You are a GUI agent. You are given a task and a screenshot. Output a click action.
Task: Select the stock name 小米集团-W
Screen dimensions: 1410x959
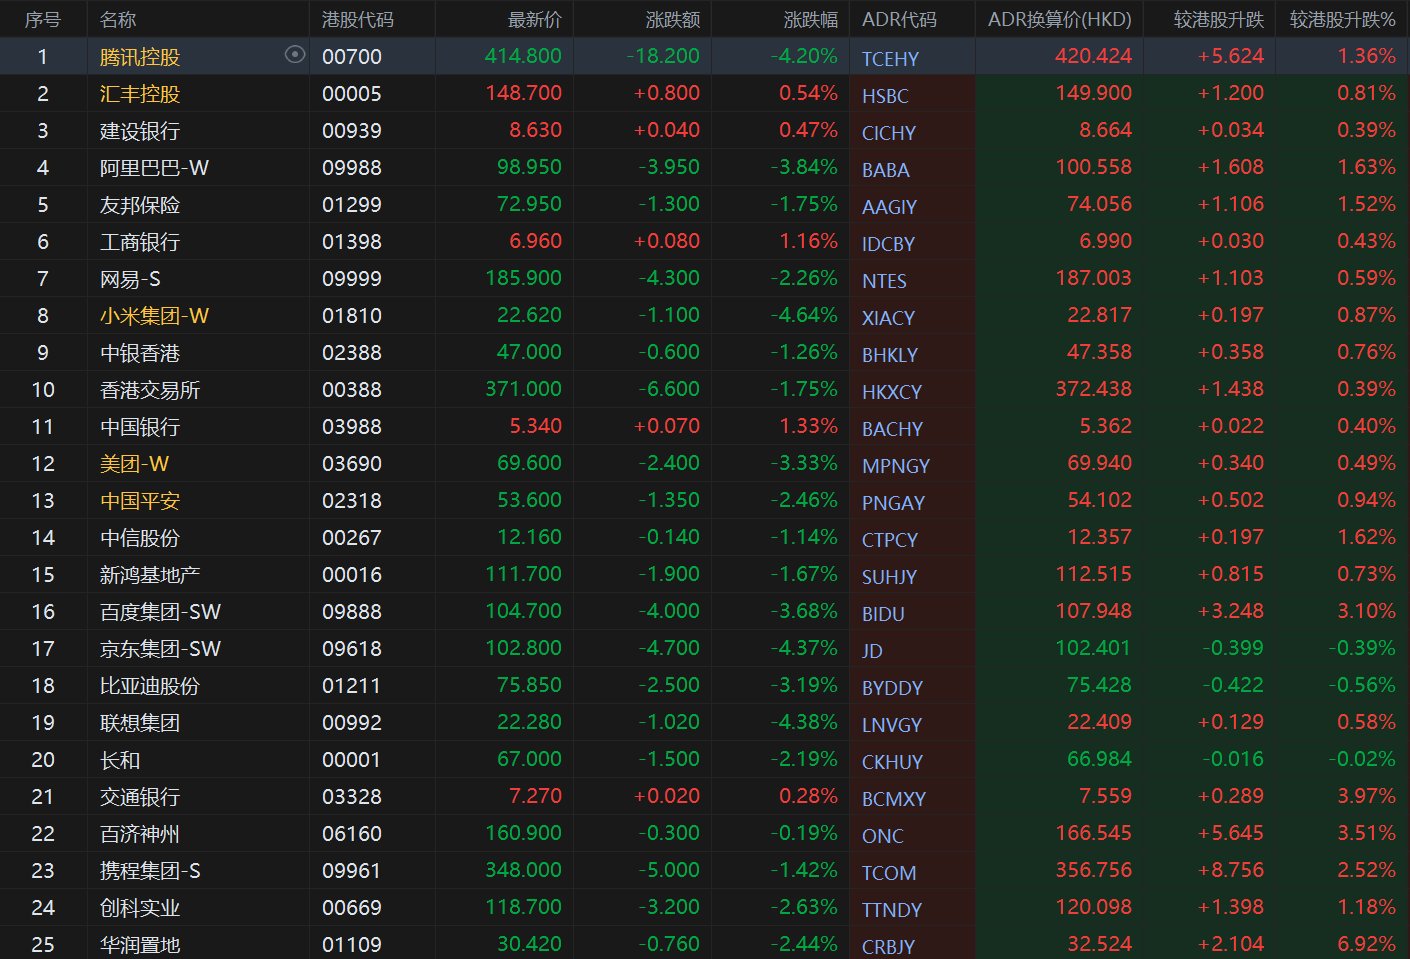[x=155, y=316]
